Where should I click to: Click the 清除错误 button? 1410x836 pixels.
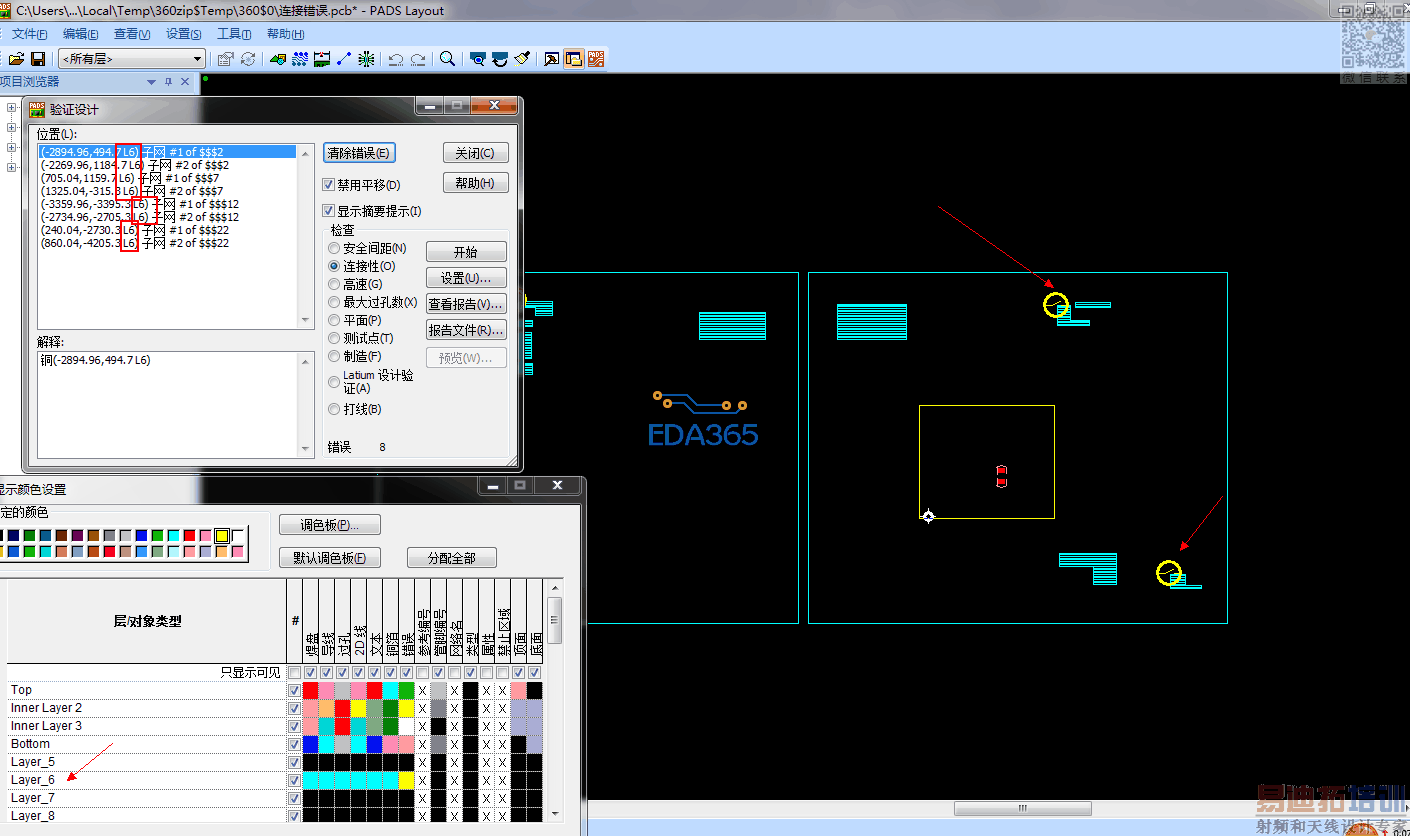coord(359,153)
